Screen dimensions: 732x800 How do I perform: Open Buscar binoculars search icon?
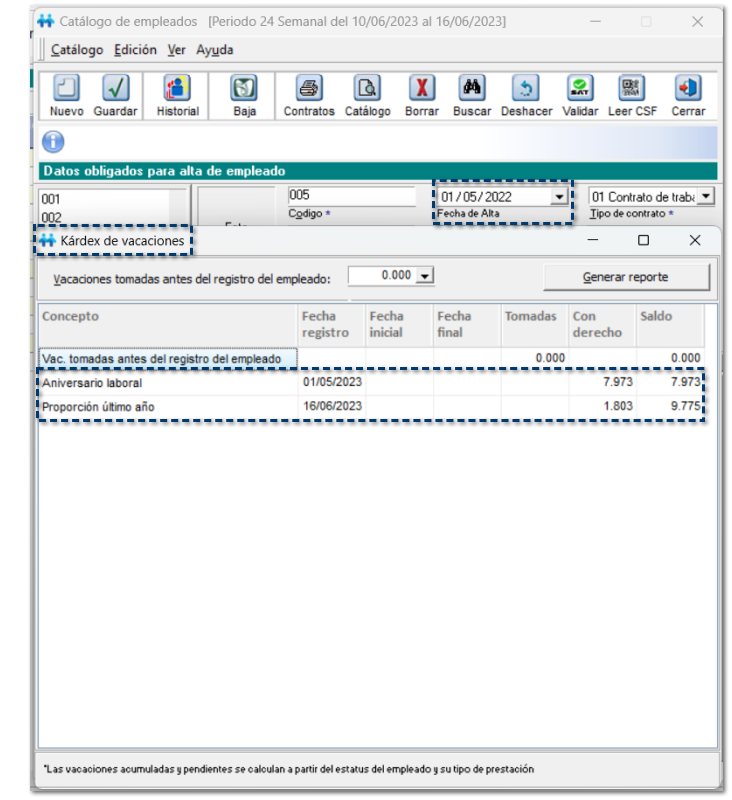[x=471, y=90]
